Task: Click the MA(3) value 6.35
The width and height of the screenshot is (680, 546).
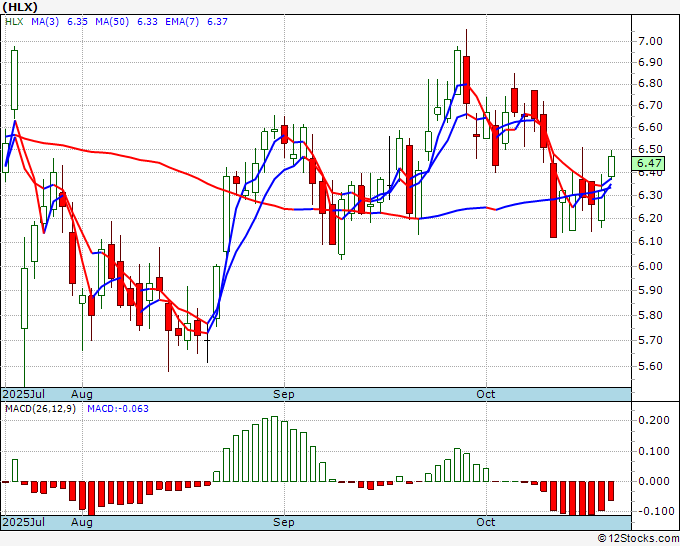Action: [78, 22]
